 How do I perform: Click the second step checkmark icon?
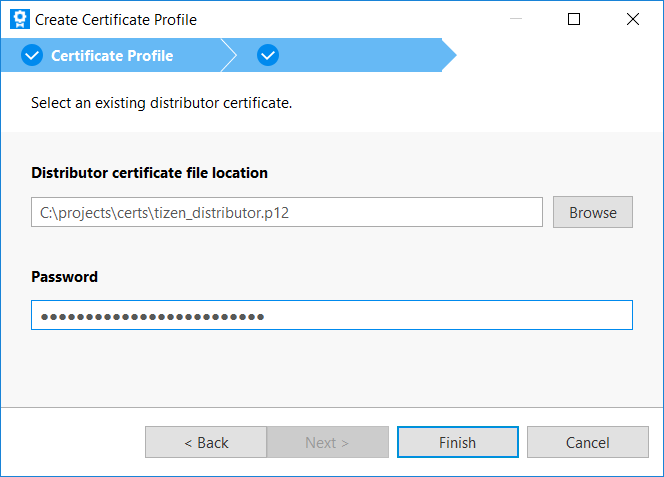point(268,56)
